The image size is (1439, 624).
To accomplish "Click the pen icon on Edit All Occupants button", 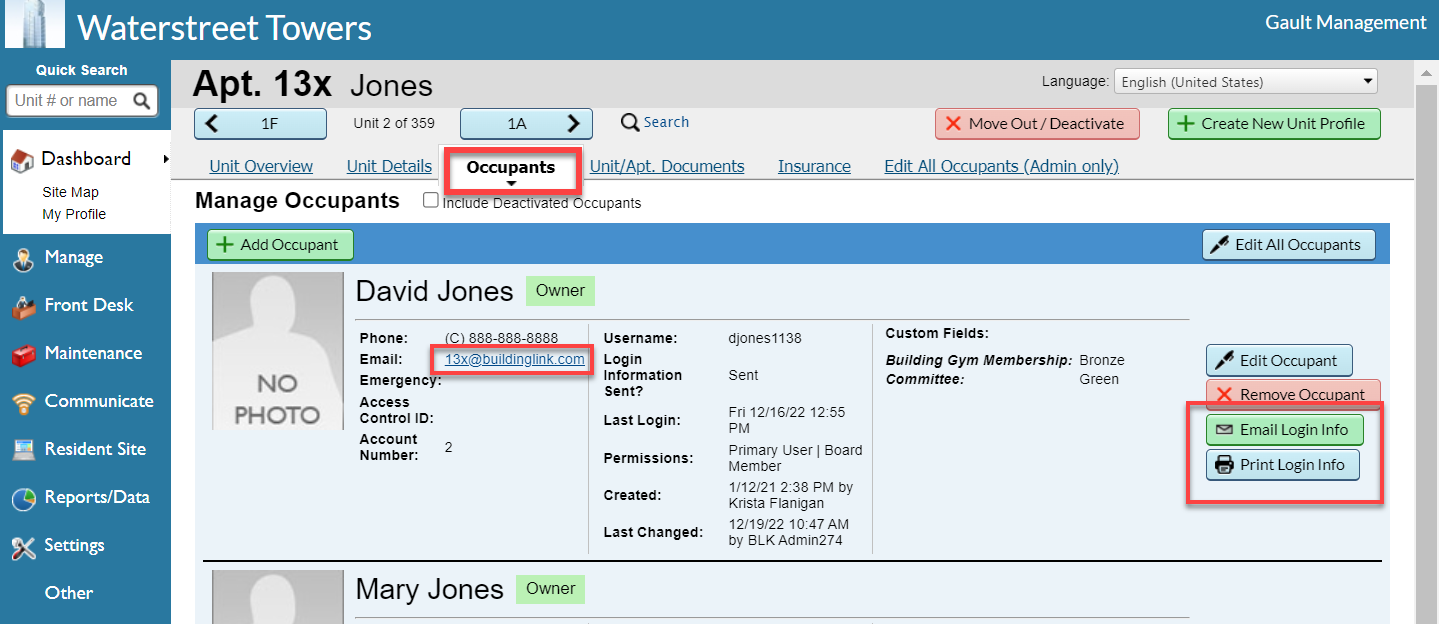I will coord(1219,245).
